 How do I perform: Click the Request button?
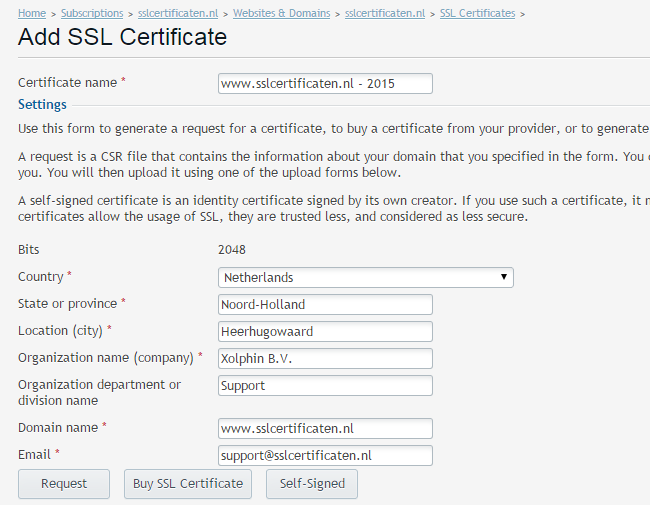coord(64,484)
